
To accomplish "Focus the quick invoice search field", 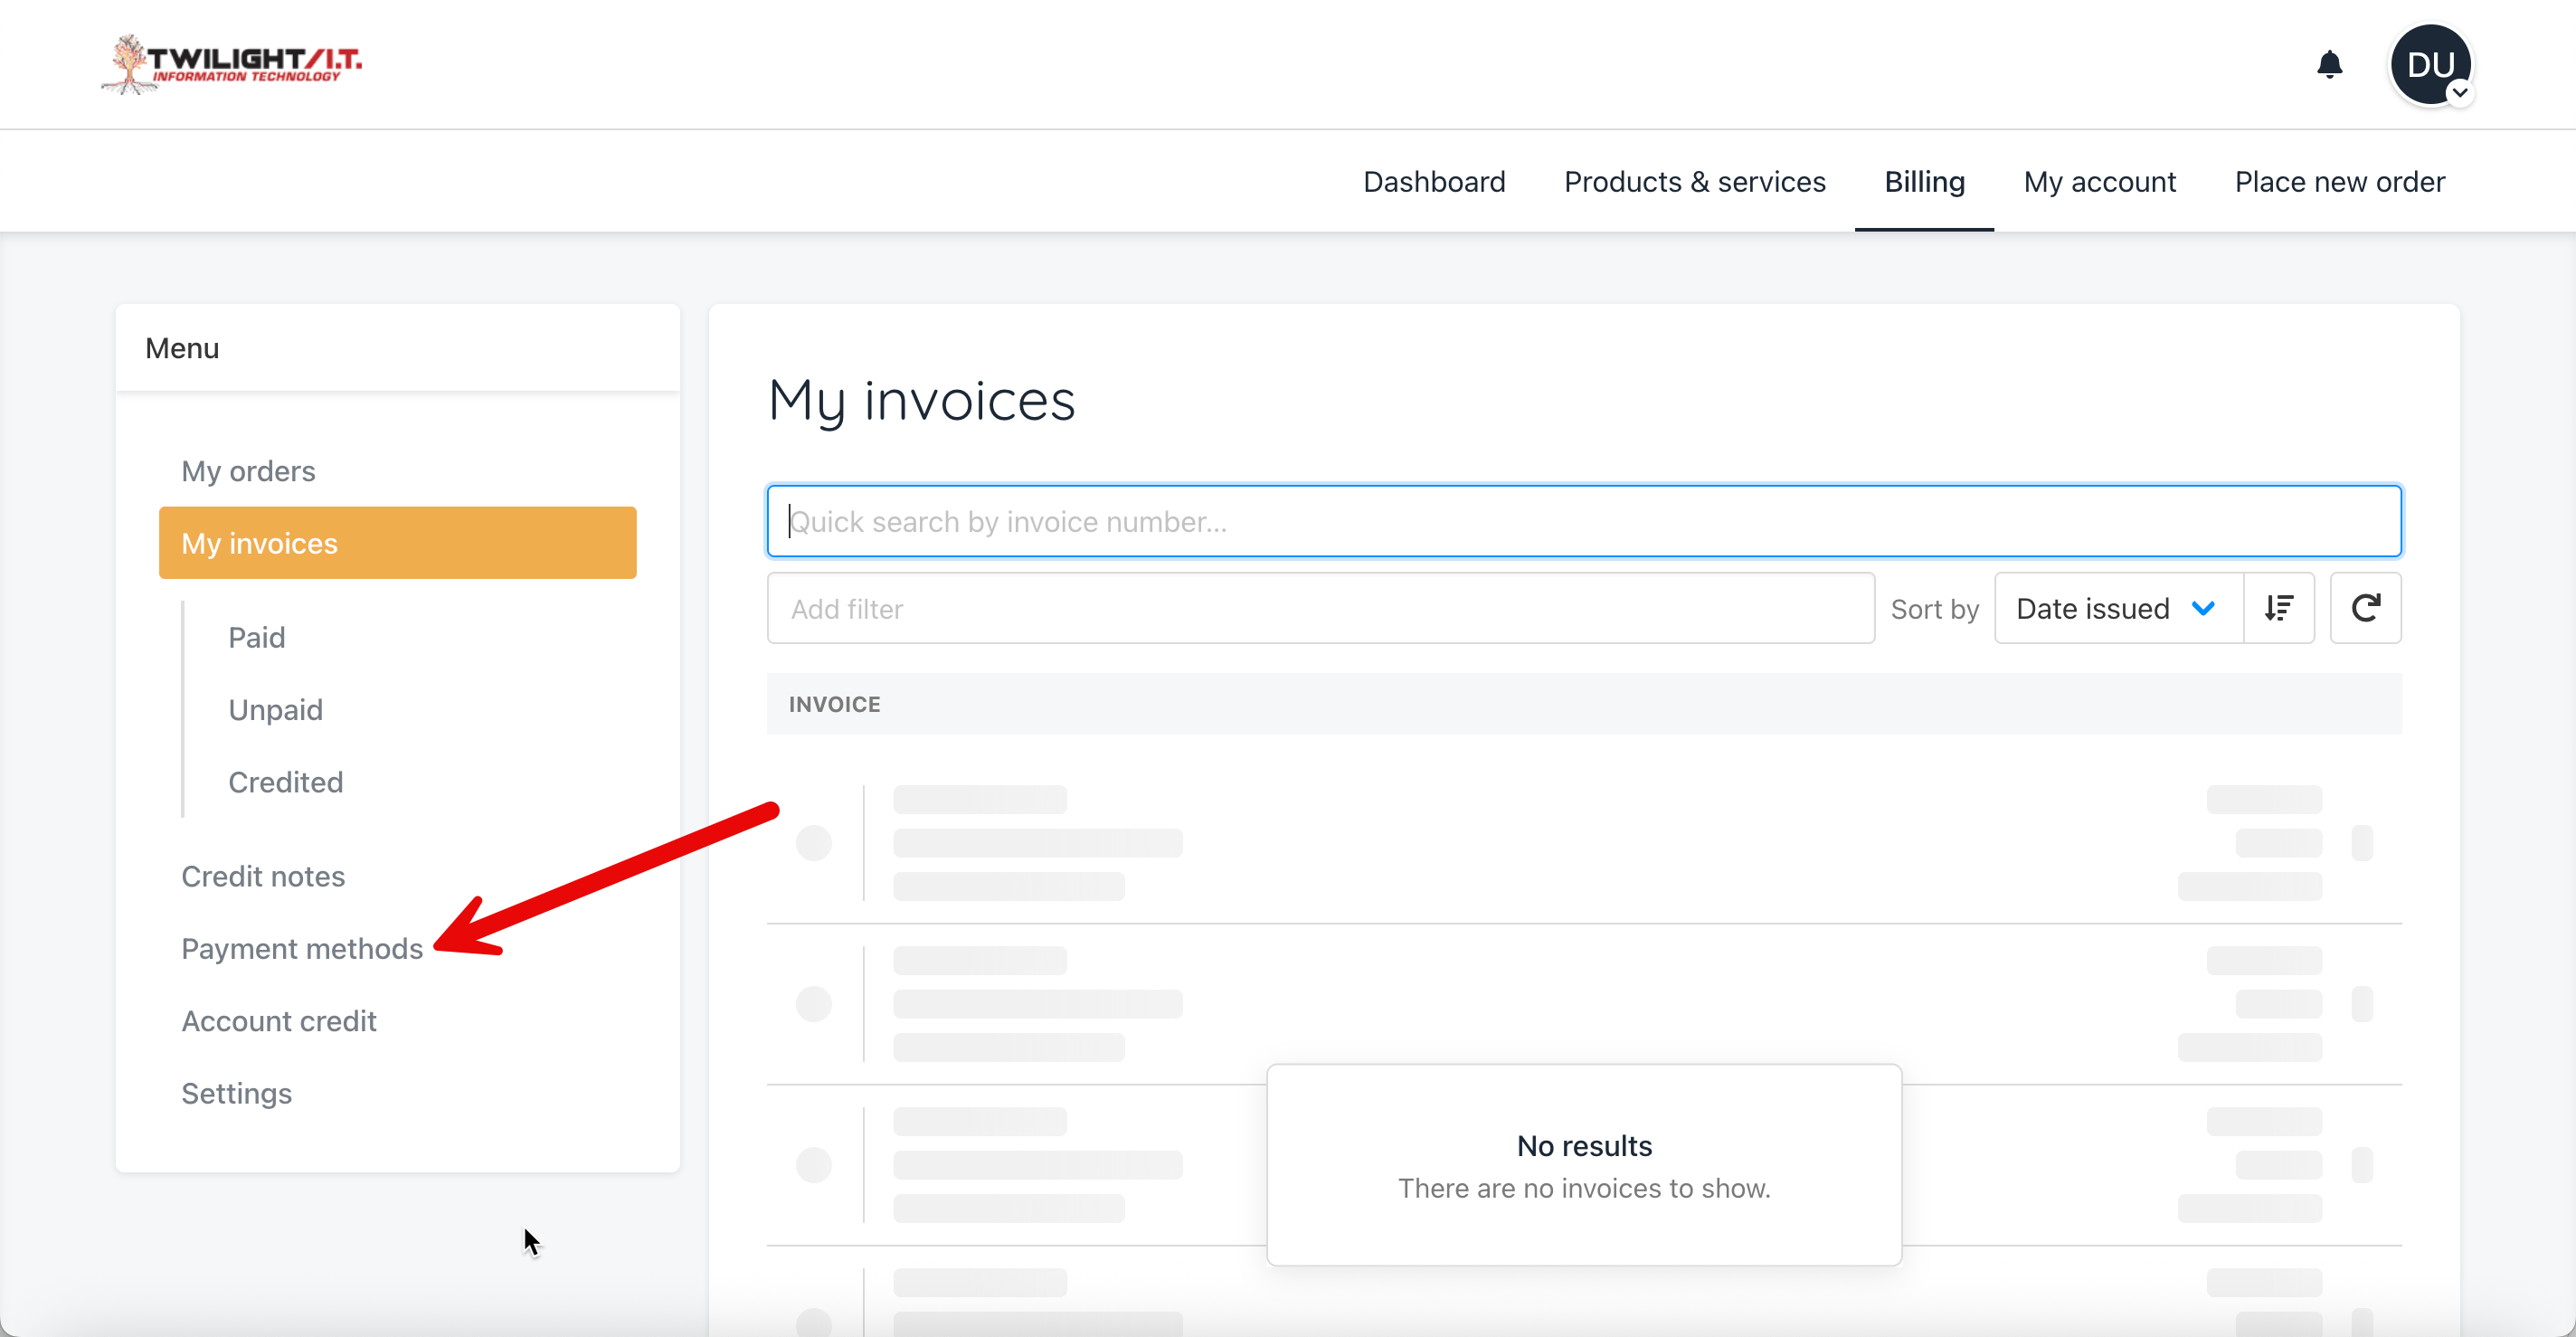I will pos(1583,521).
